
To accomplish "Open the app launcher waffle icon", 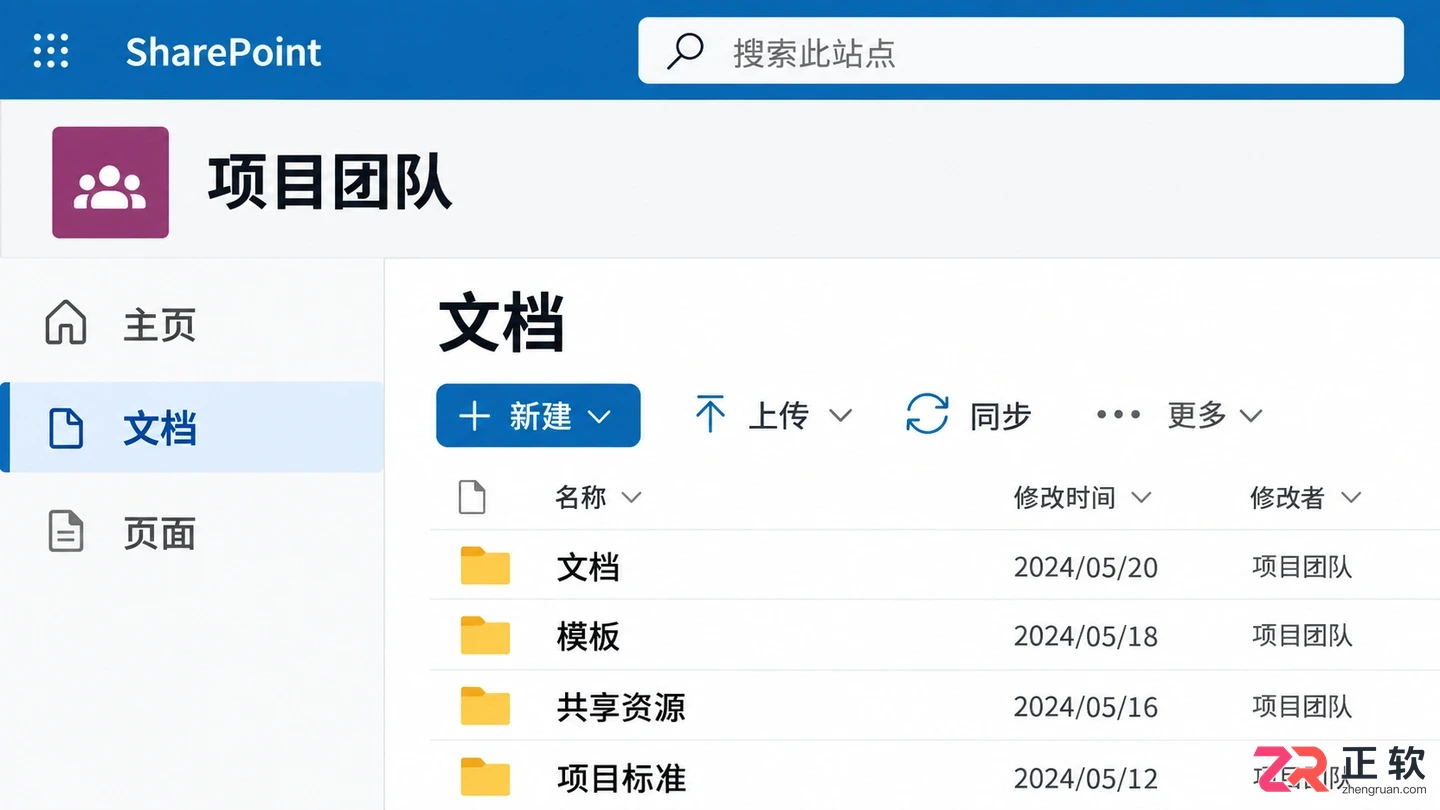I will click(51, 51).
